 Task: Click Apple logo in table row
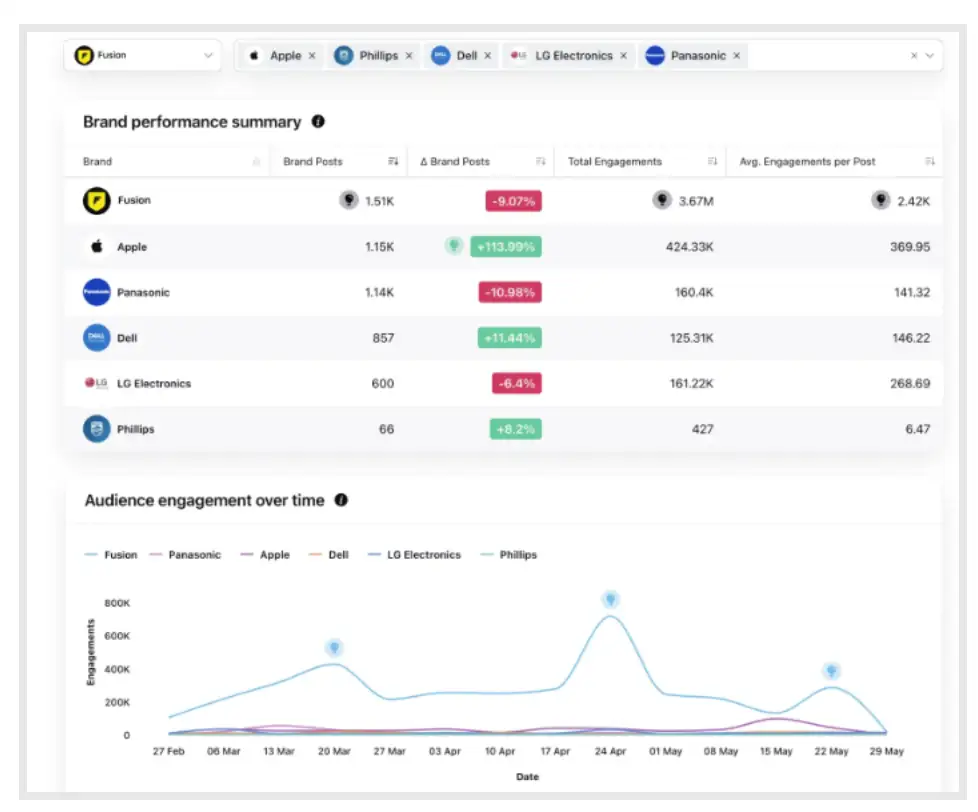point(97,246)
